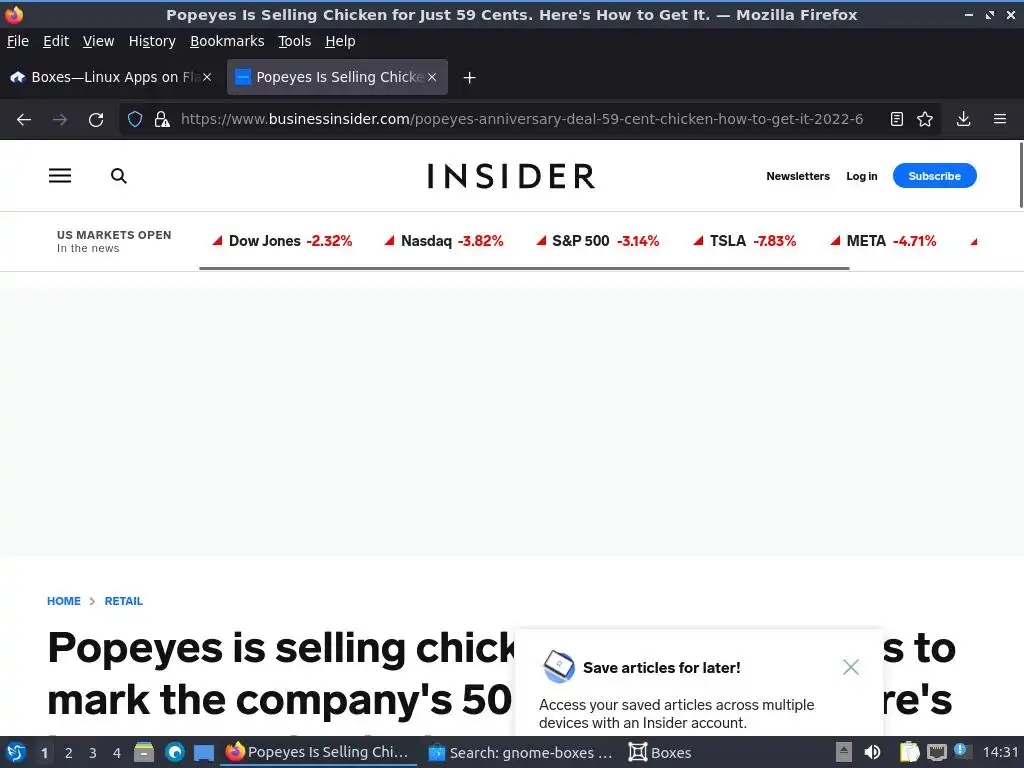
Task: Open the Nasdaq ticker entry
Action: (x=443, y=241)
